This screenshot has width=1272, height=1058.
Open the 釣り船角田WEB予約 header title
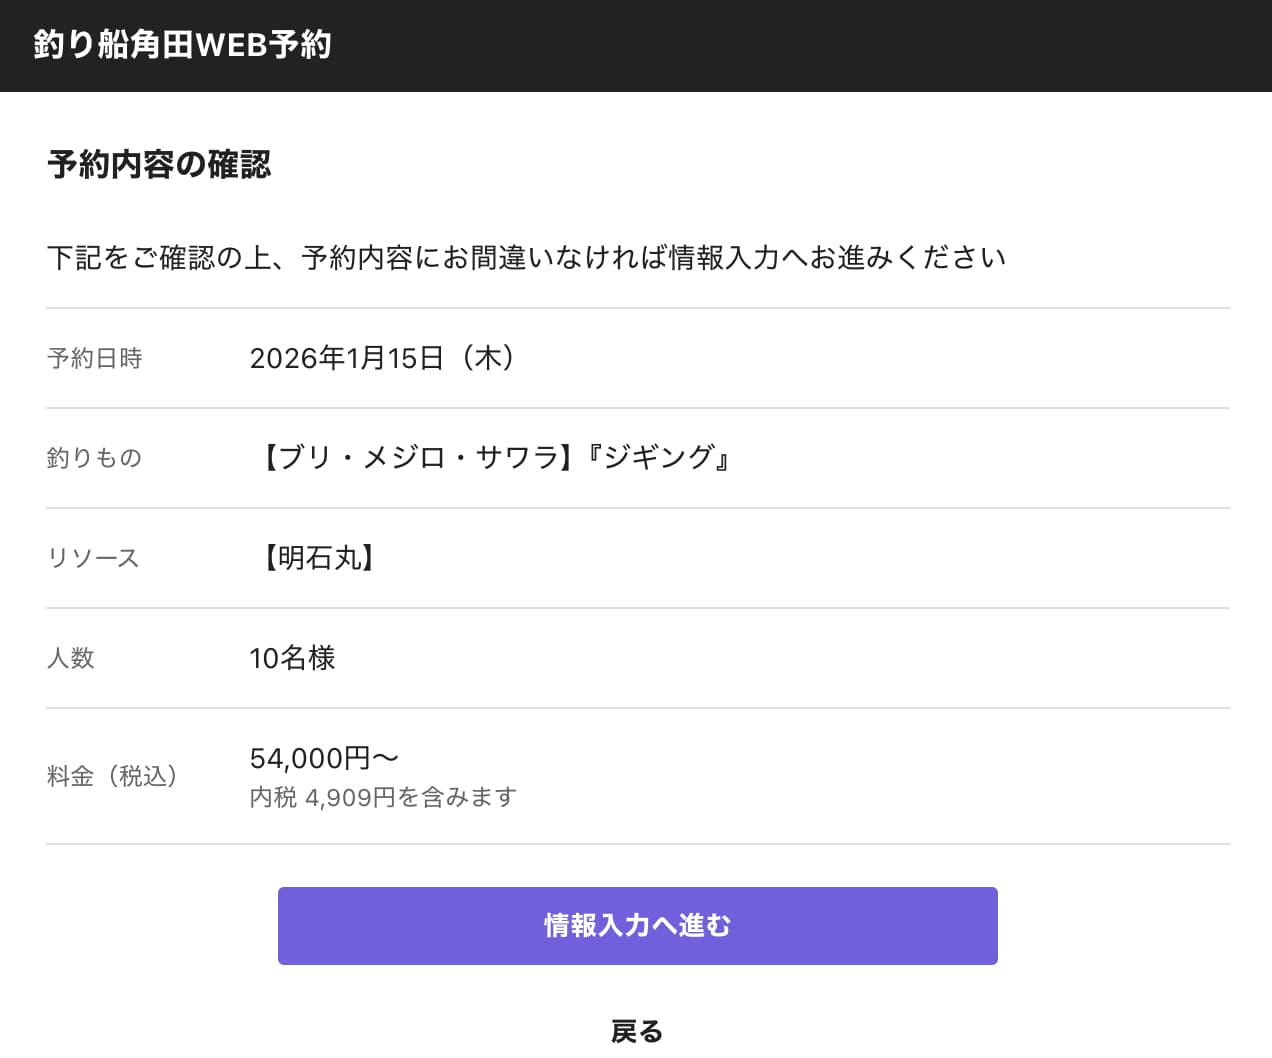(x=181, y=45)
